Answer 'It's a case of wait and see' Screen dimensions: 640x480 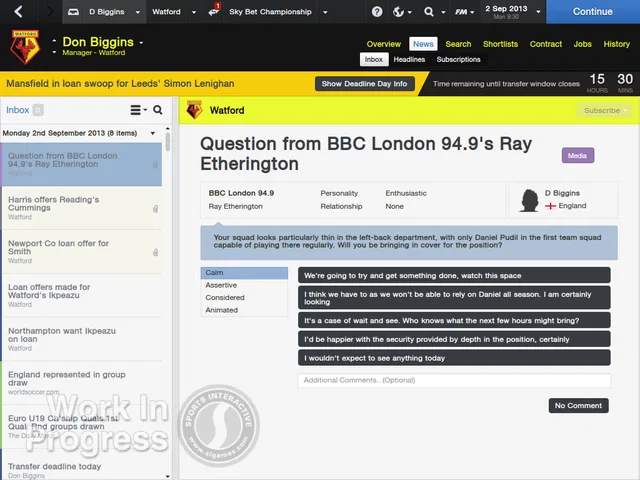click(454, 320)
